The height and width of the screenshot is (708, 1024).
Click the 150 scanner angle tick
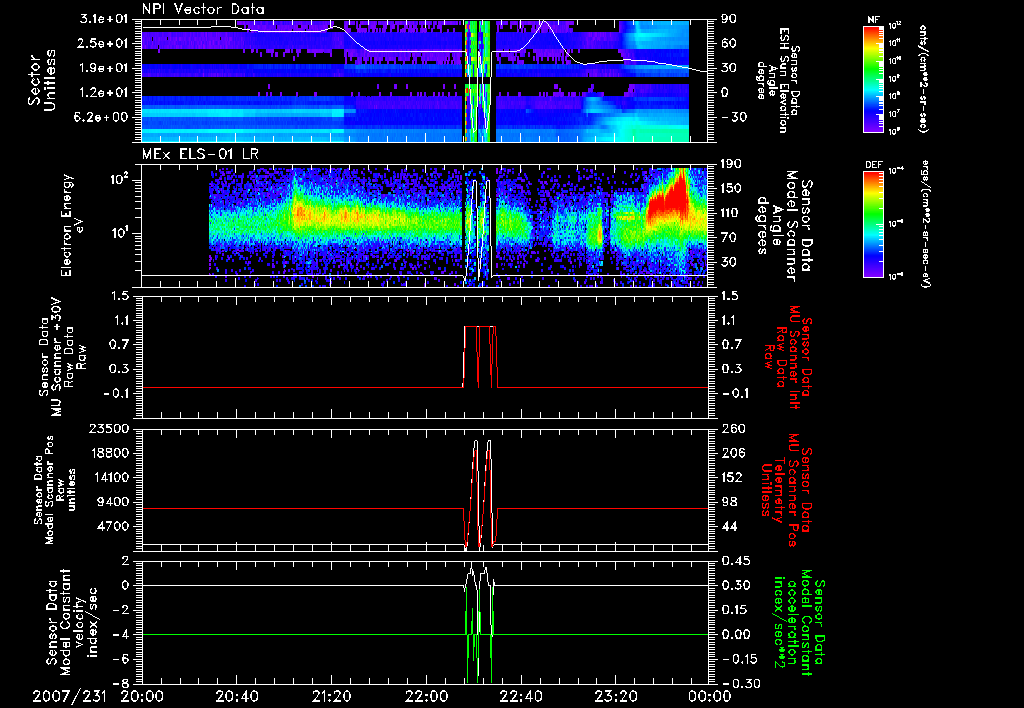coord(731,189)
